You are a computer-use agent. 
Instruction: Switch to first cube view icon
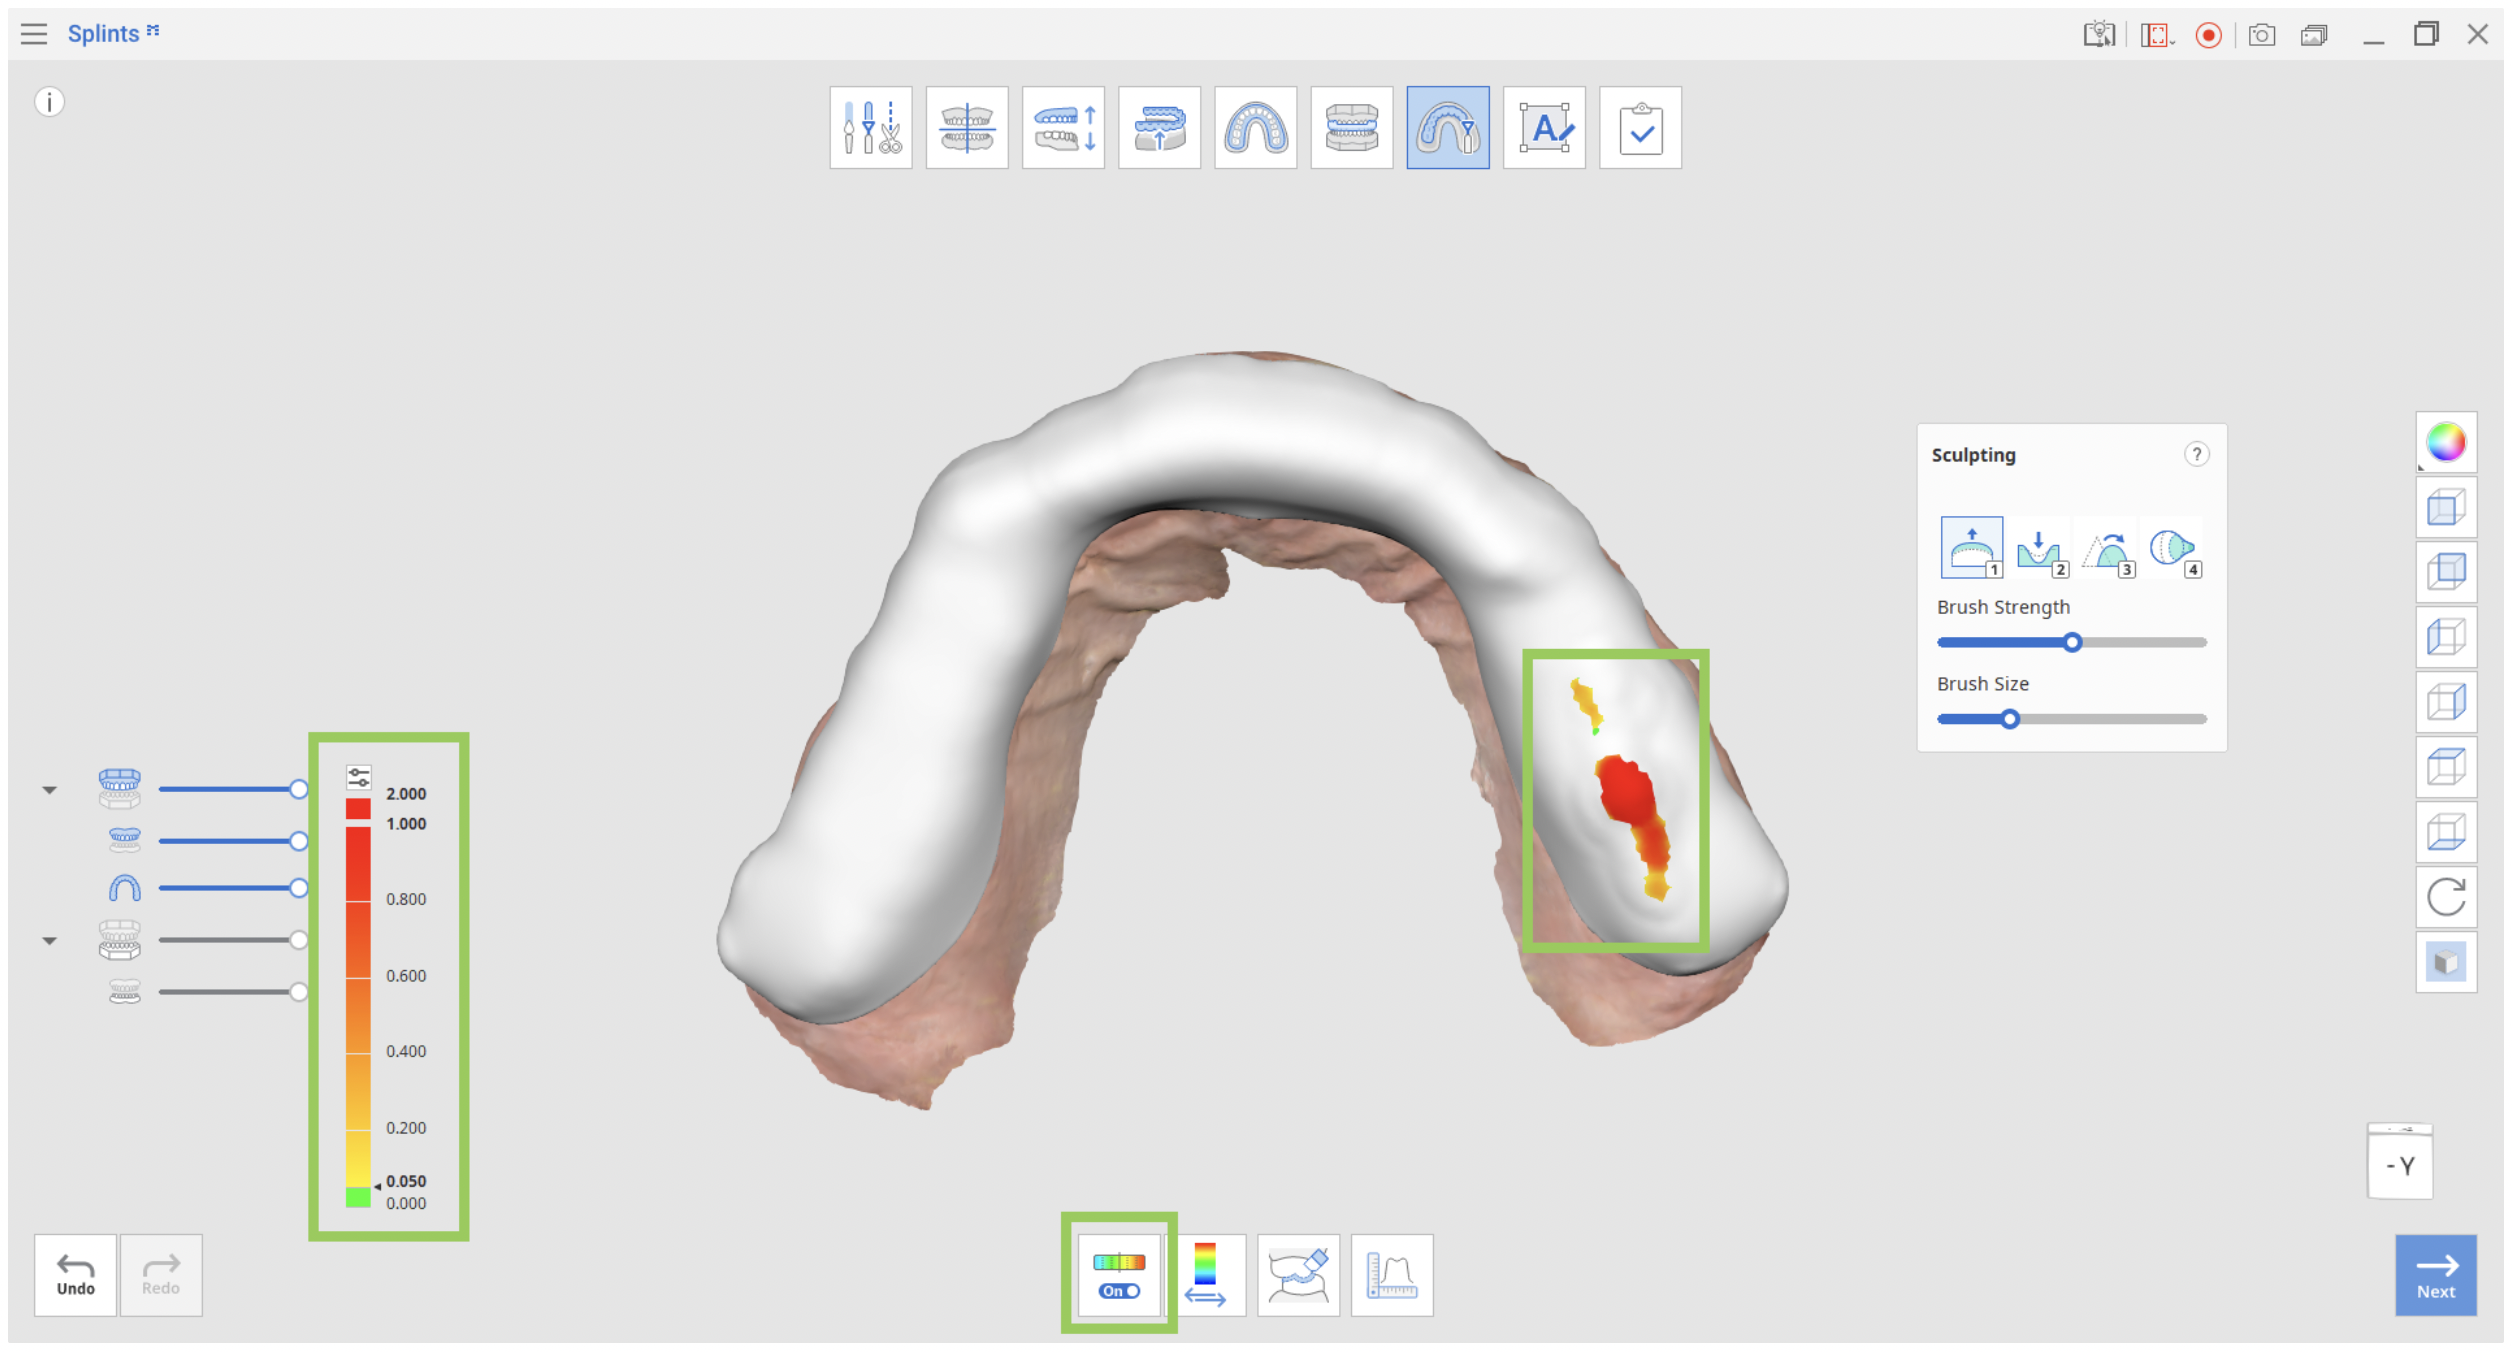2446,507
